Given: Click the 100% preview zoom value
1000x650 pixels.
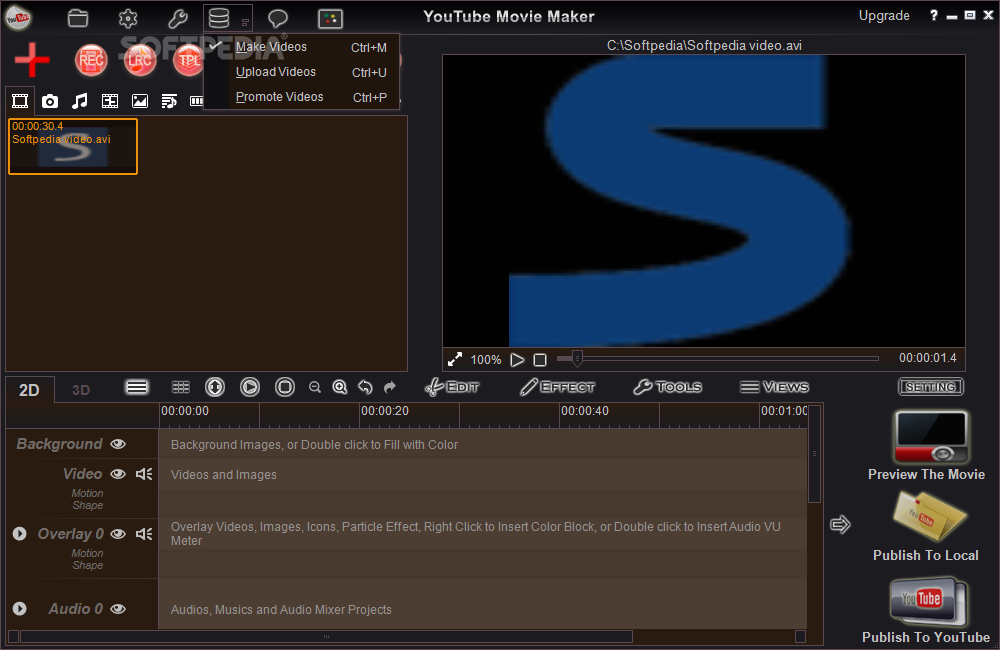Looking at the screenshot, I should tap(486, 360).
